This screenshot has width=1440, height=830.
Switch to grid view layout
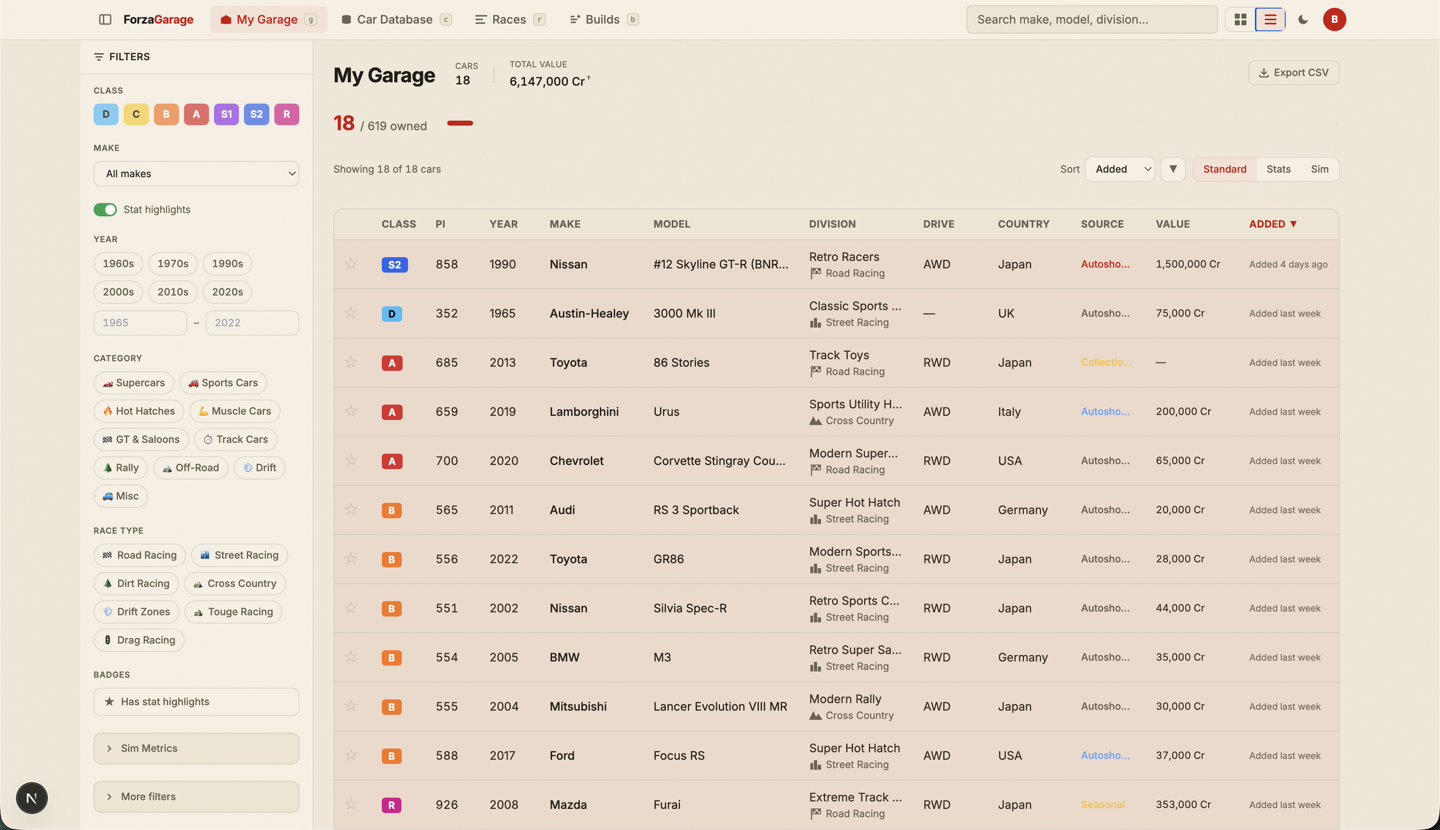click(1240, 19)
